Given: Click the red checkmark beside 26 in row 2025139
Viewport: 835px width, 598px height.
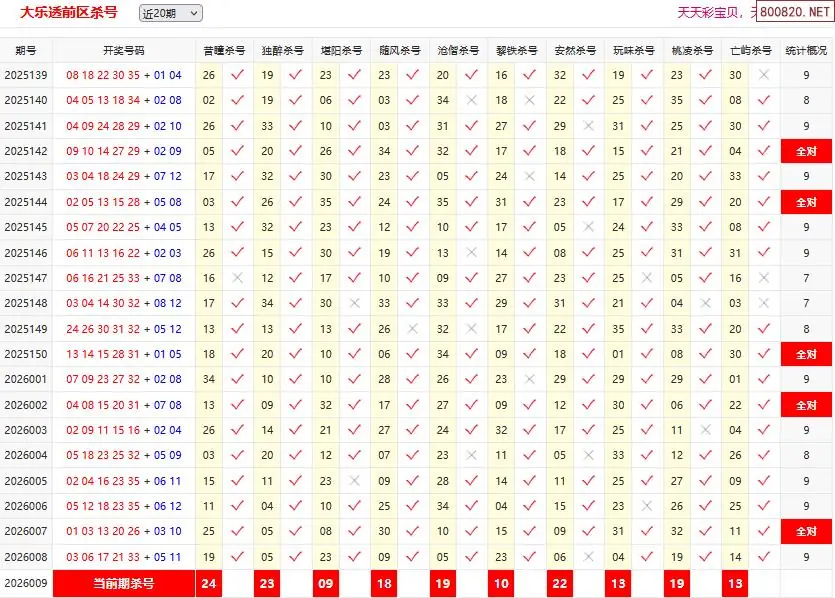Looking at the screenshot, I should click(x=237, y=75).
